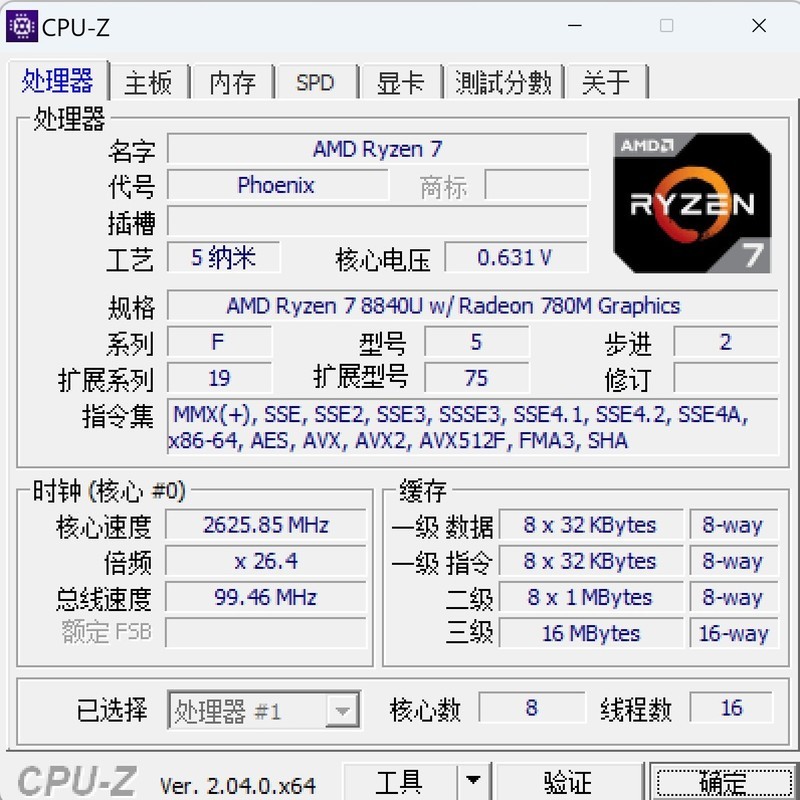Click the 三级 cache field showing 16 MBytes
Screen dimensions: 800x800
[591, 633]
